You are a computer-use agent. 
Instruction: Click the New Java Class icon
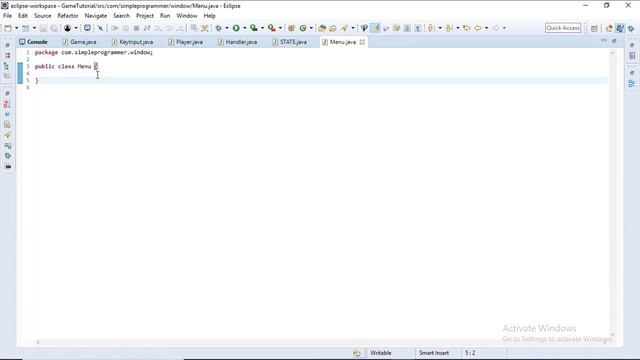(303, 28)
